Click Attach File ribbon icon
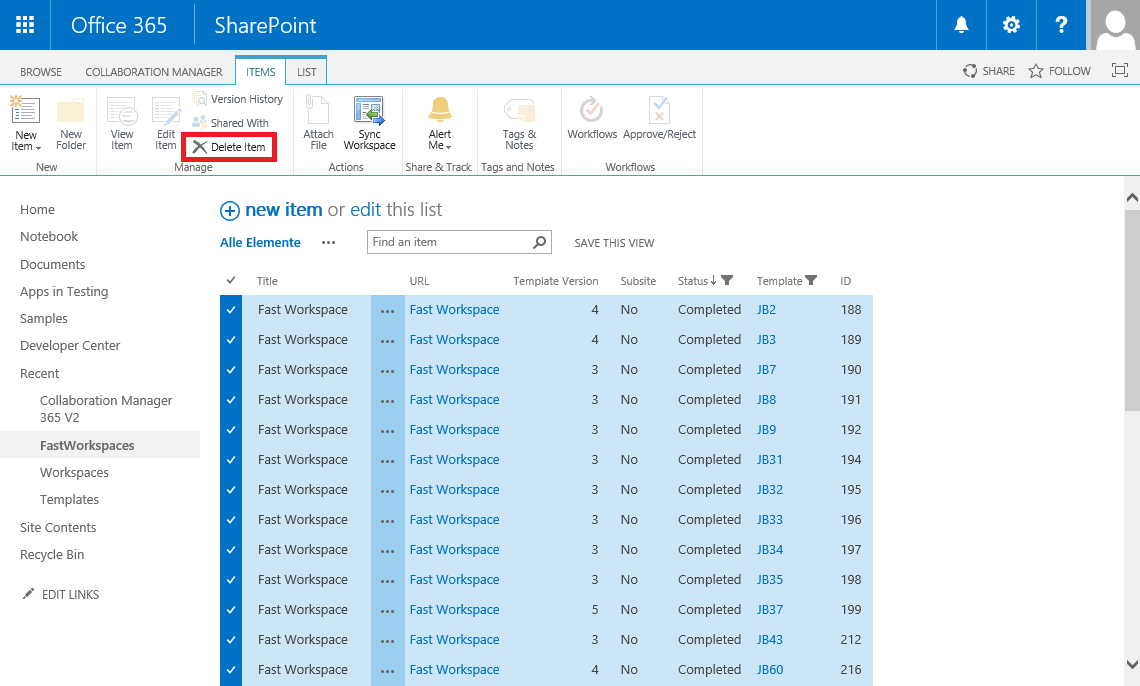1140x686 pixels. pos(318,124)
